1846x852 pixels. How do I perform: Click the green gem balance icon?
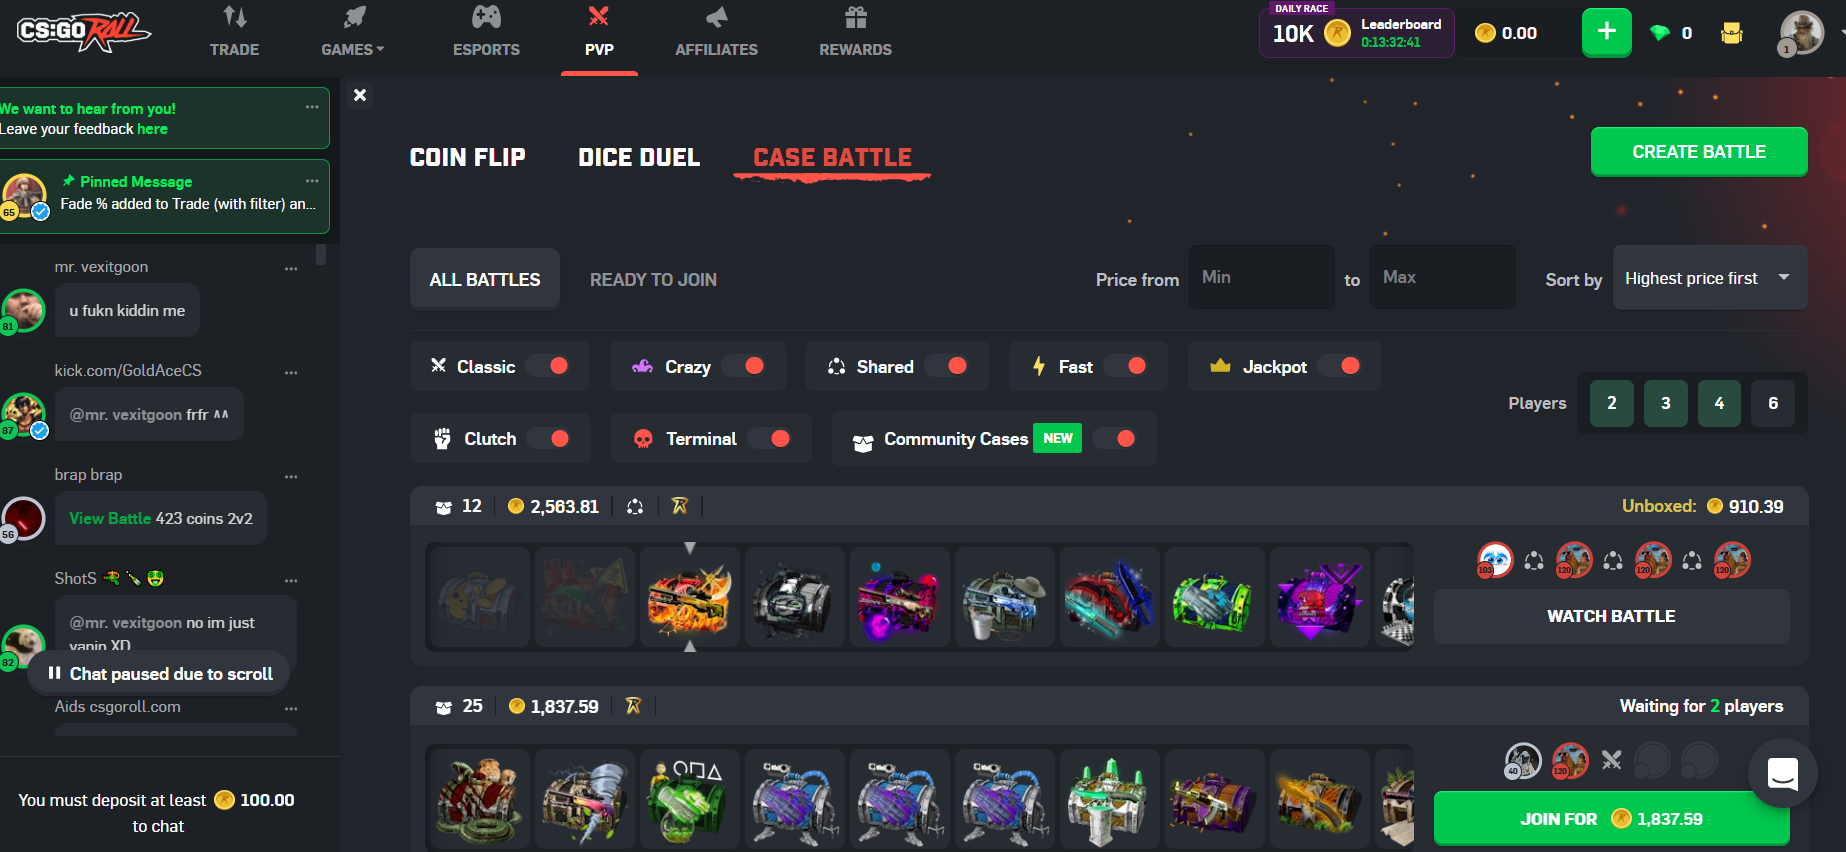[1660, 33]
